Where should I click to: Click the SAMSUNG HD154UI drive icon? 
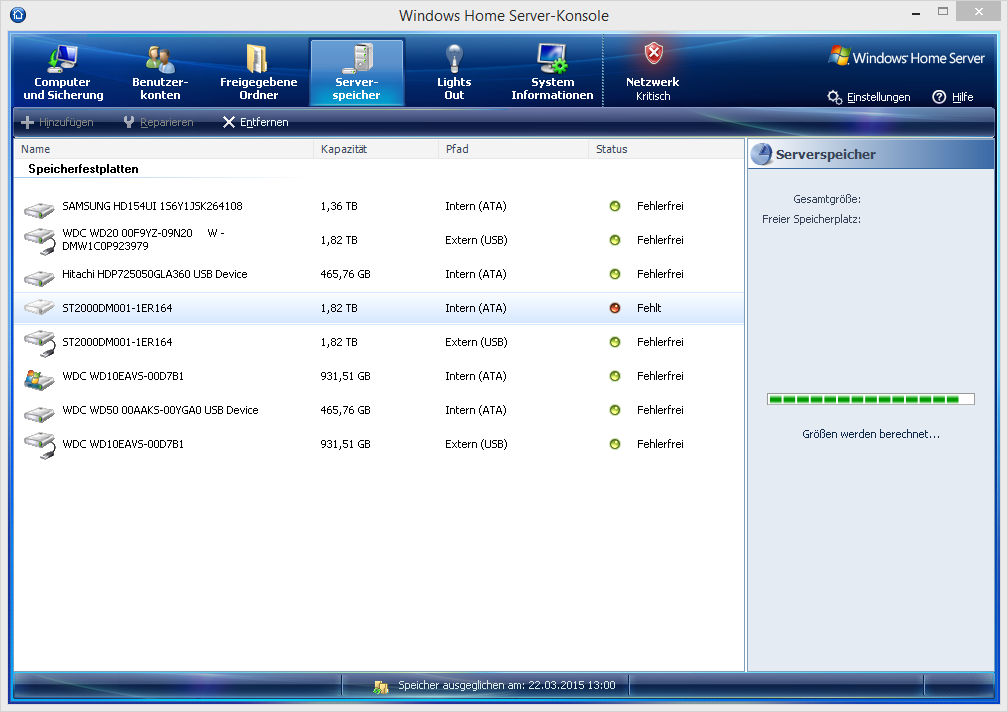point(39,209)
